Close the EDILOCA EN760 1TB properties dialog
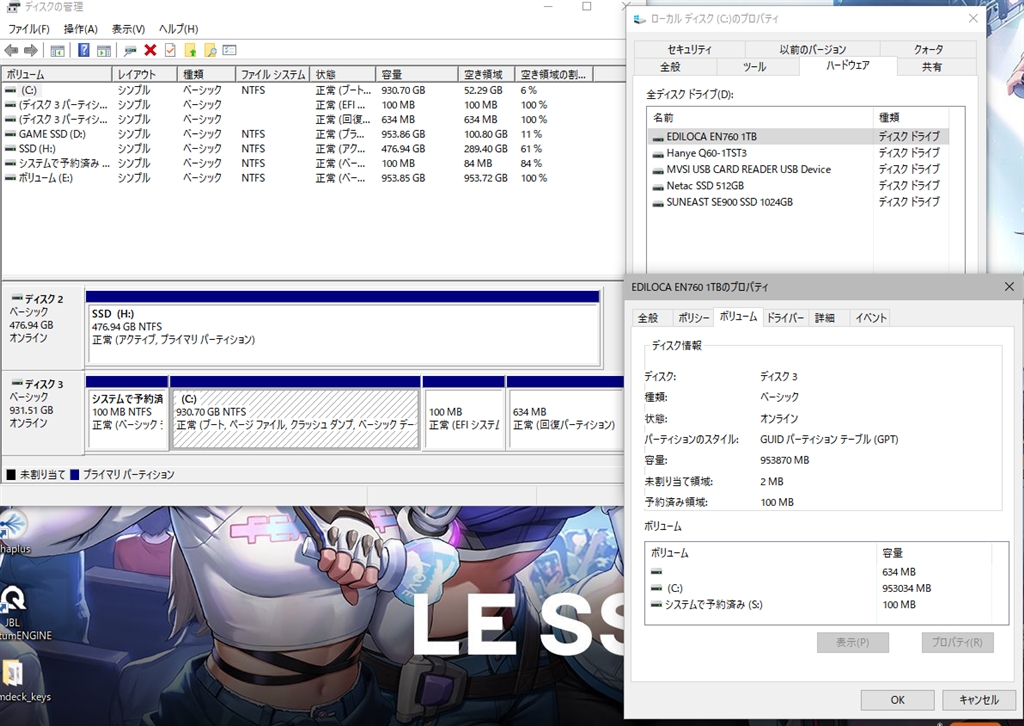Viewport: 1024px width, 726px height. click(1009, 287)
